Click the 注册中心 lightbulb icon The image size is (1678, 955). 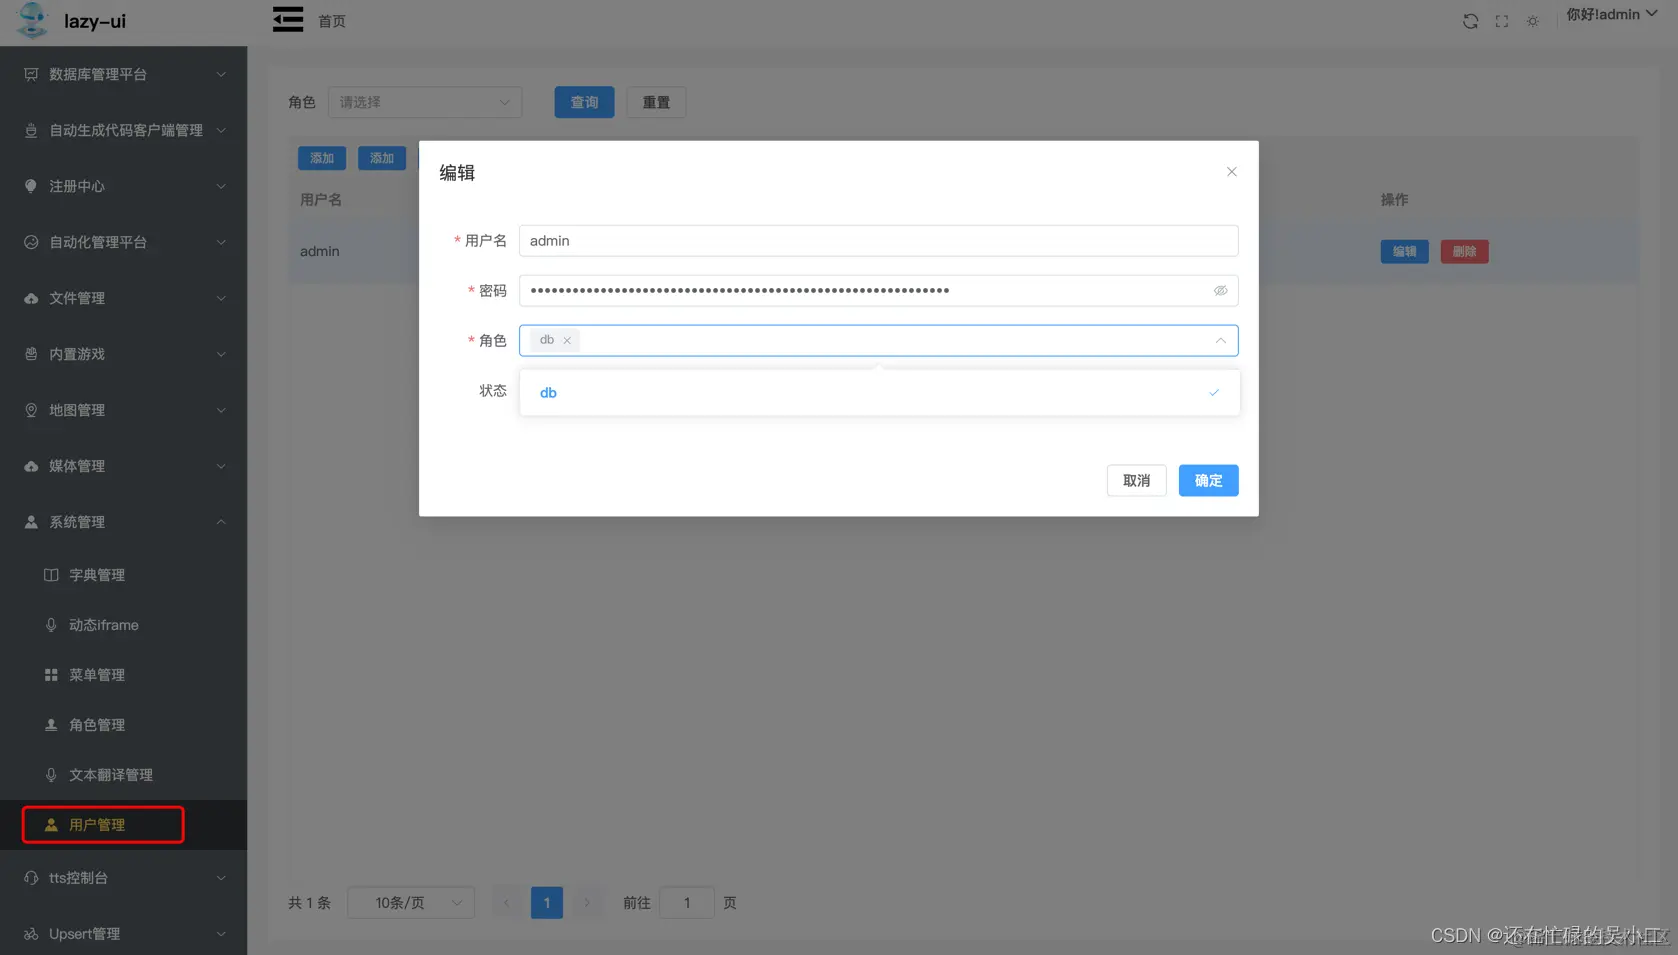point(31,186)
